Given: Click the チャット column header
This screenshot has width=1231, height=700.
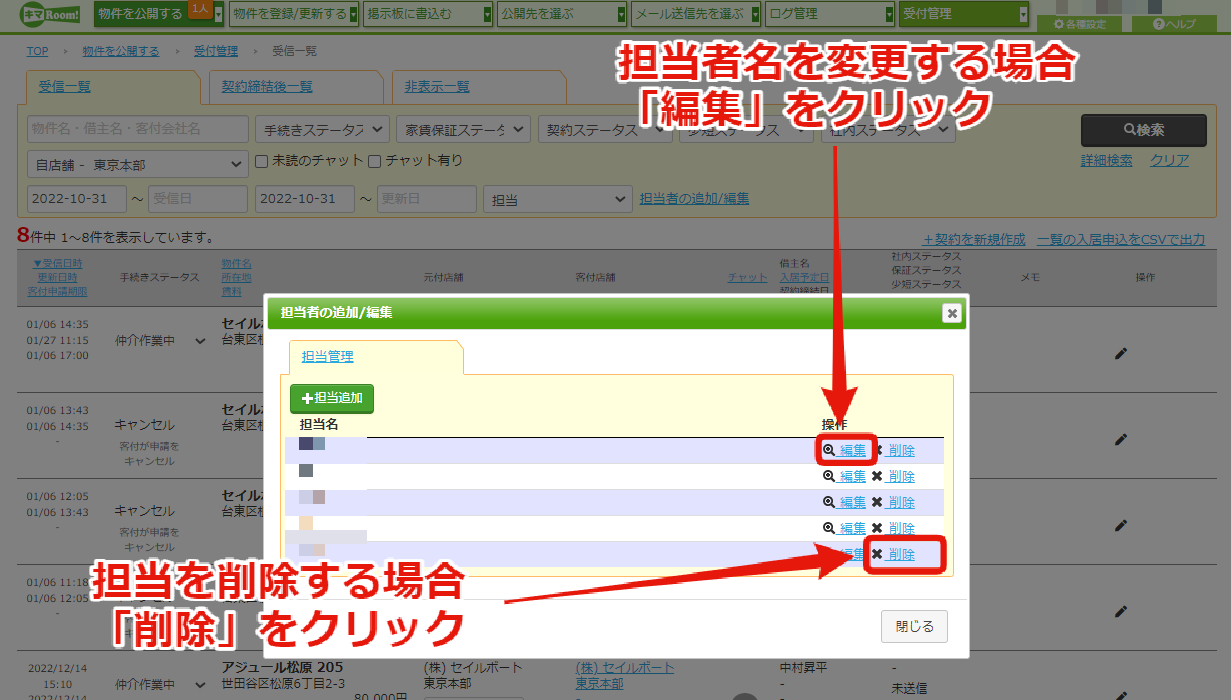Looking at the screenshot, I should [x=747, y=278].
